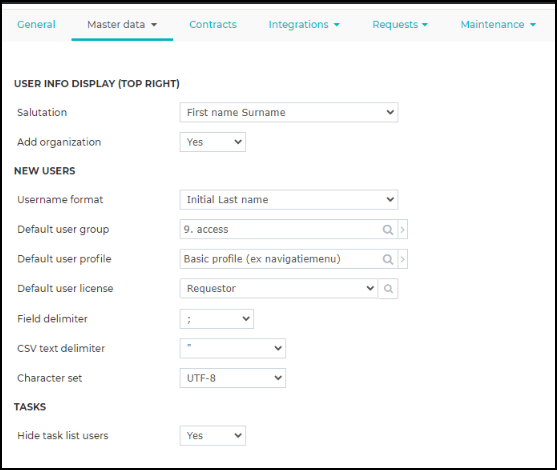The height and width of the screenshot is (470, 557).
Task: Click the CSV text delimiter label
Action: tap(61, 349)
